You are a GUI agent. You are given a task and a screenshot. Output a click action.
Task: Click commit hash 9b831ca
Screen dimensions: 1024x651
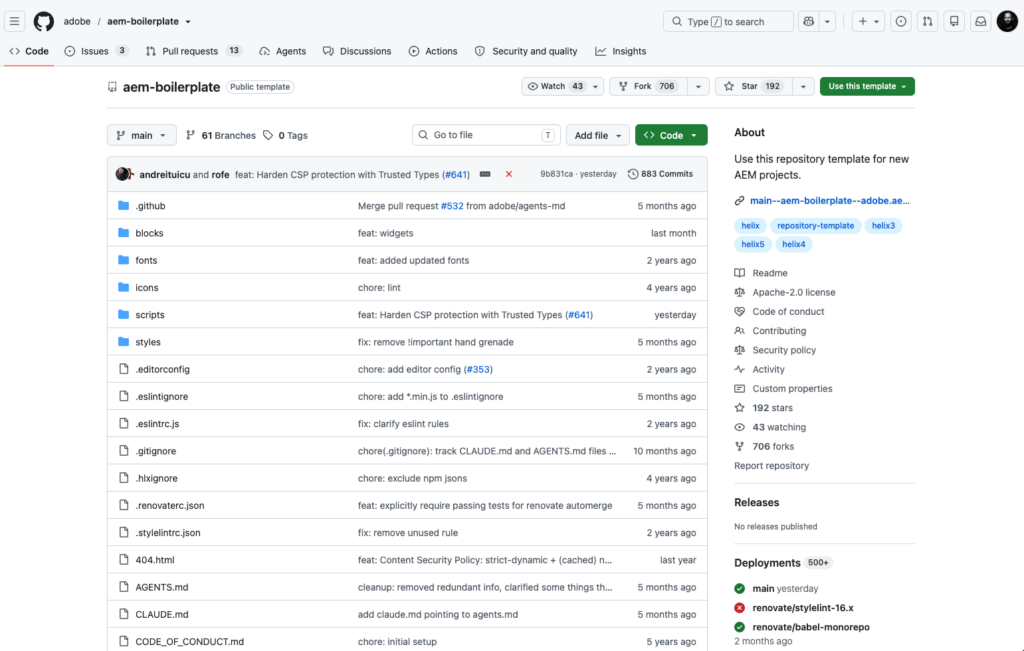click(x=556, y=174)
